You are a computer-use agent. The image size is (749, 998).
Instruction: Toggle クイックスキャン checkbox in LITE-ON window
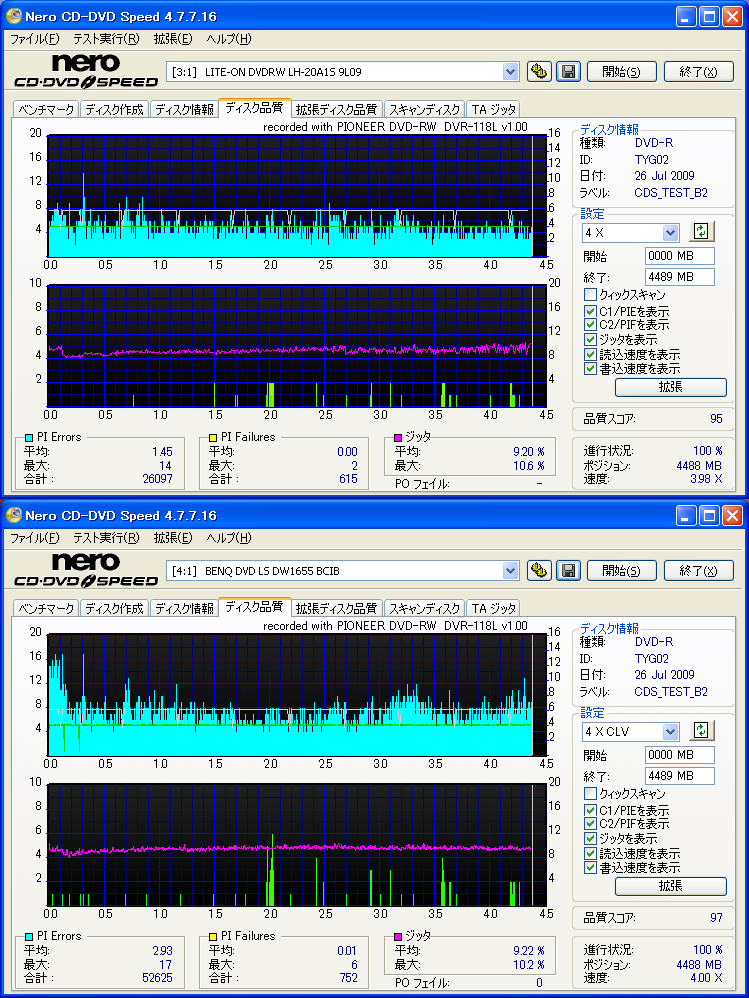click(x=590, y=295)
